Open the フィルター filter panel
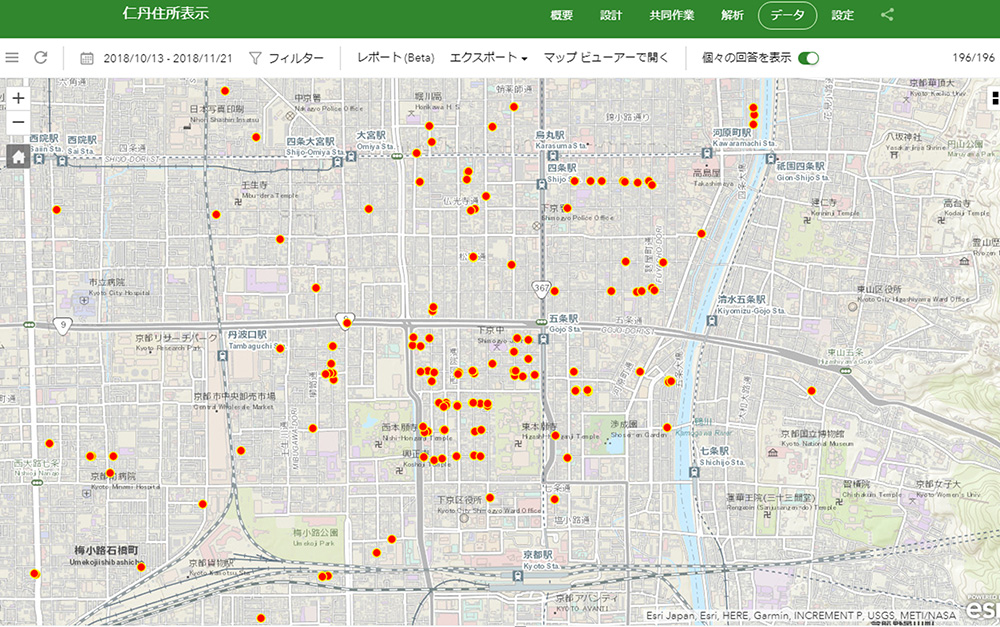The height and width of the screenshot is (627, 1000). coord(286,58)
